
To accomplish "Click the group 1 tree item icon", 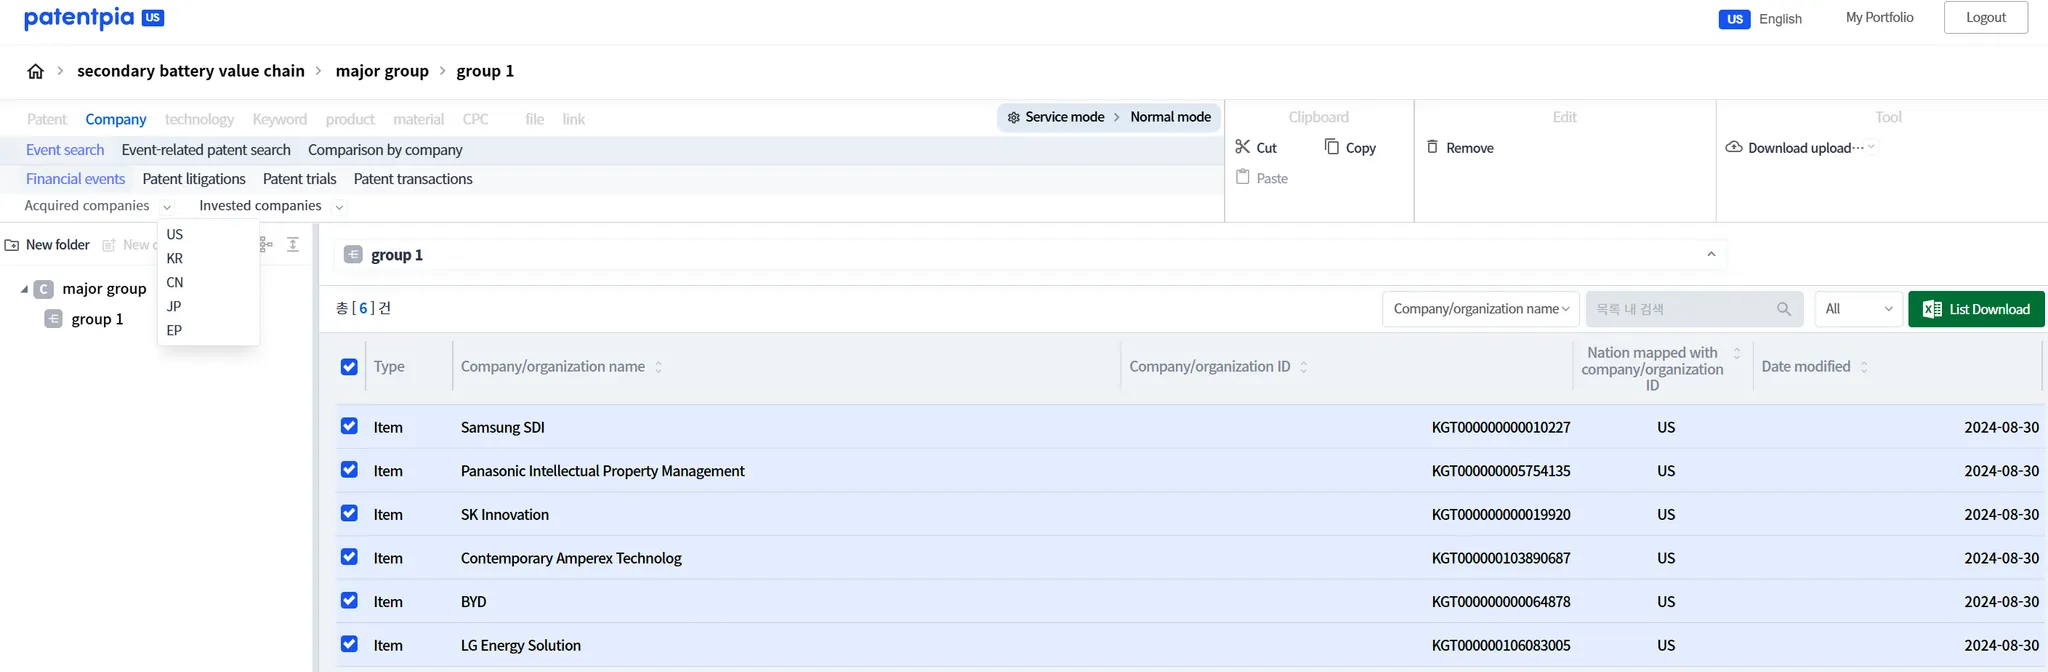I will (x=54, y=319).
